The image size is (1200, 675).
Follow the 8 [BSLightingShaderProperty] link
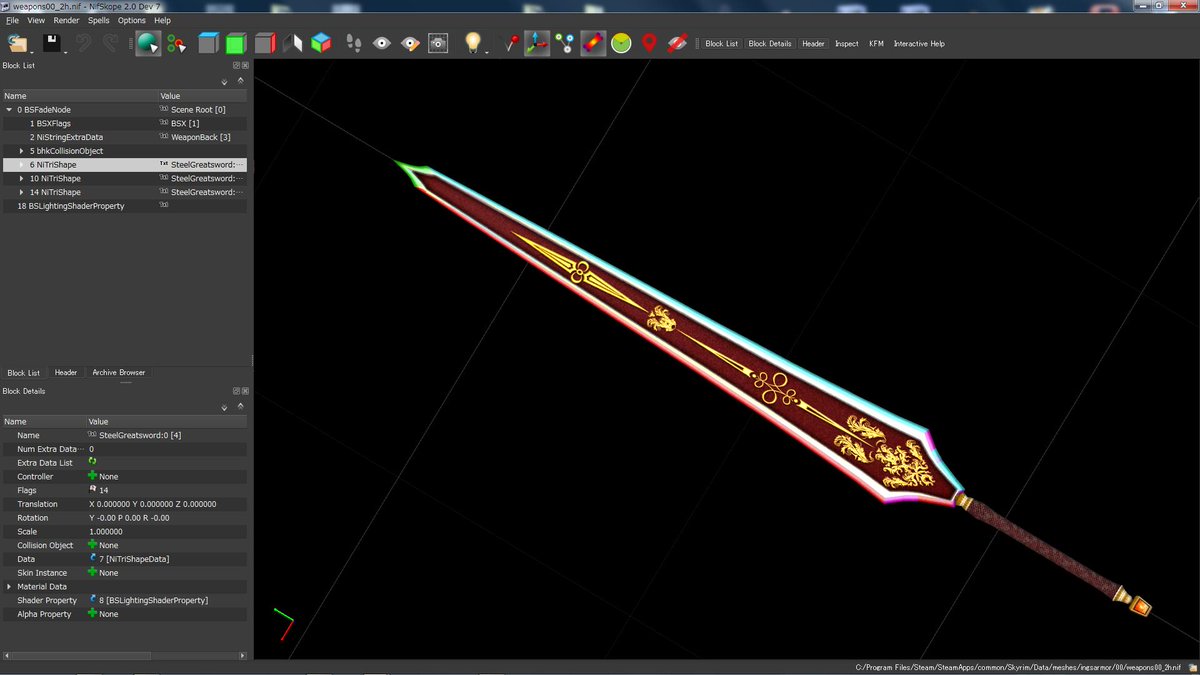tap(153, 600)
